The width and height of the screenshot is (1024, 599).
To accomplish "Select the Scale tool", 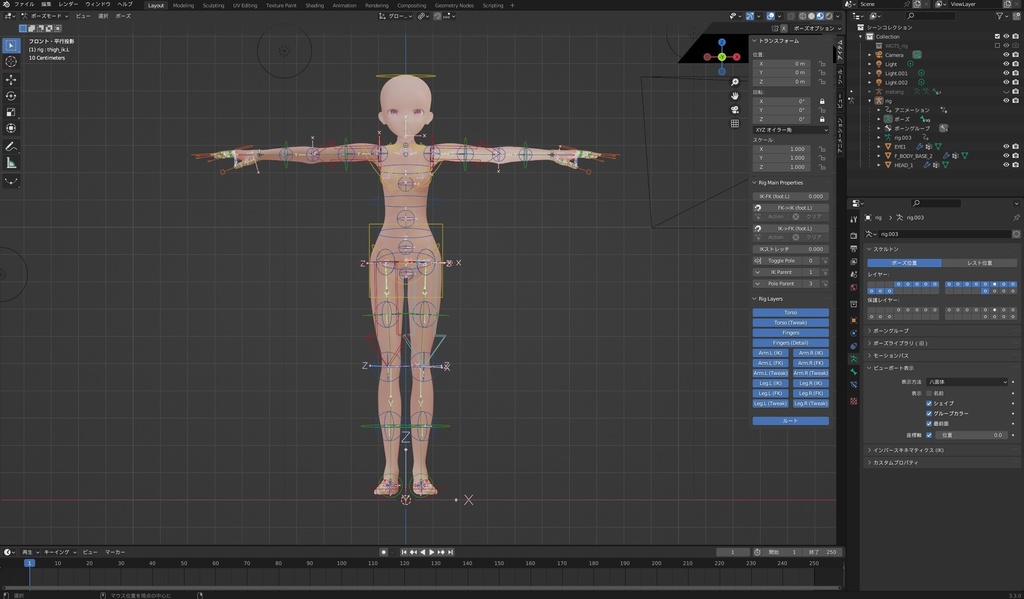I will click(11, 112).
